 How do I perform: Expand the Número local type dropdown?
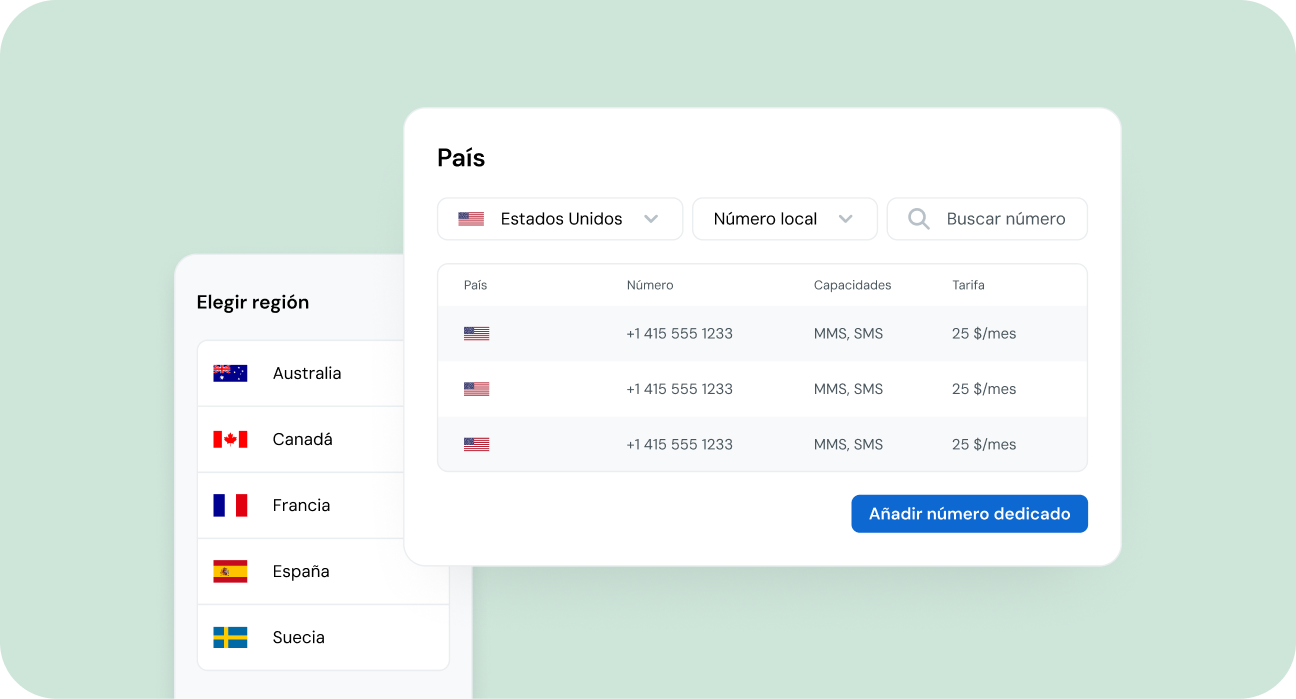point(784,219)
